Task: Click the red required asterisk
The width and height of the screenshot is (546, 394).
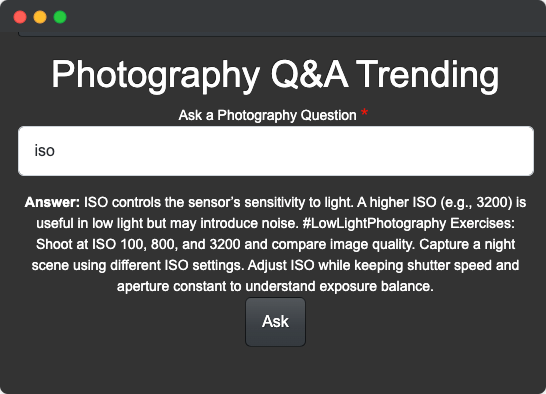Action: pos(364,113)
